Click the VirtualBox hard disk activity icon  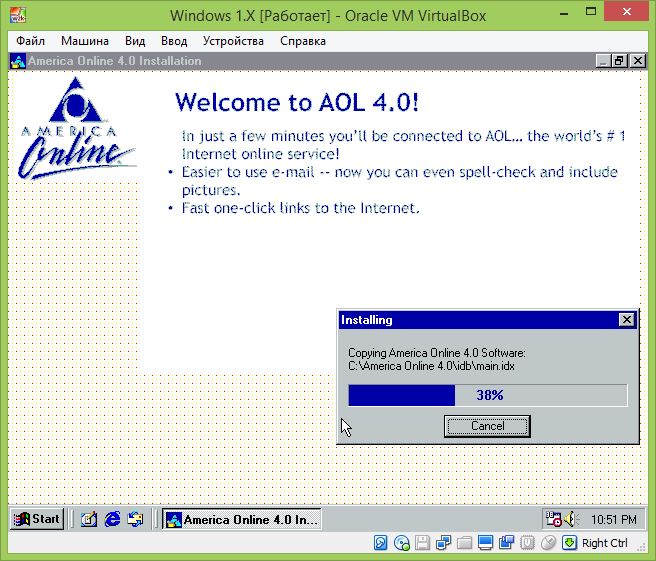pos(380,543)
